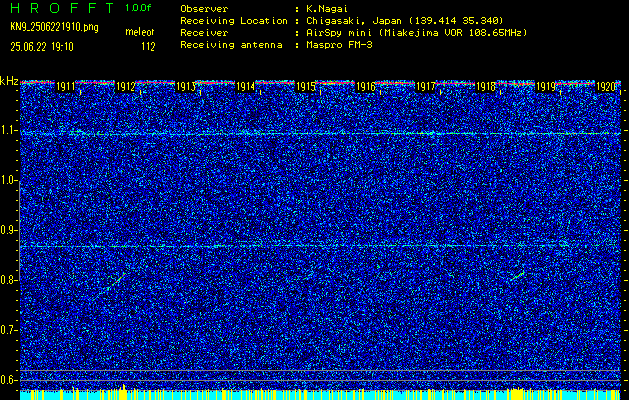
Task: Click the kHz axis unit label
Action: click(9, 81)
